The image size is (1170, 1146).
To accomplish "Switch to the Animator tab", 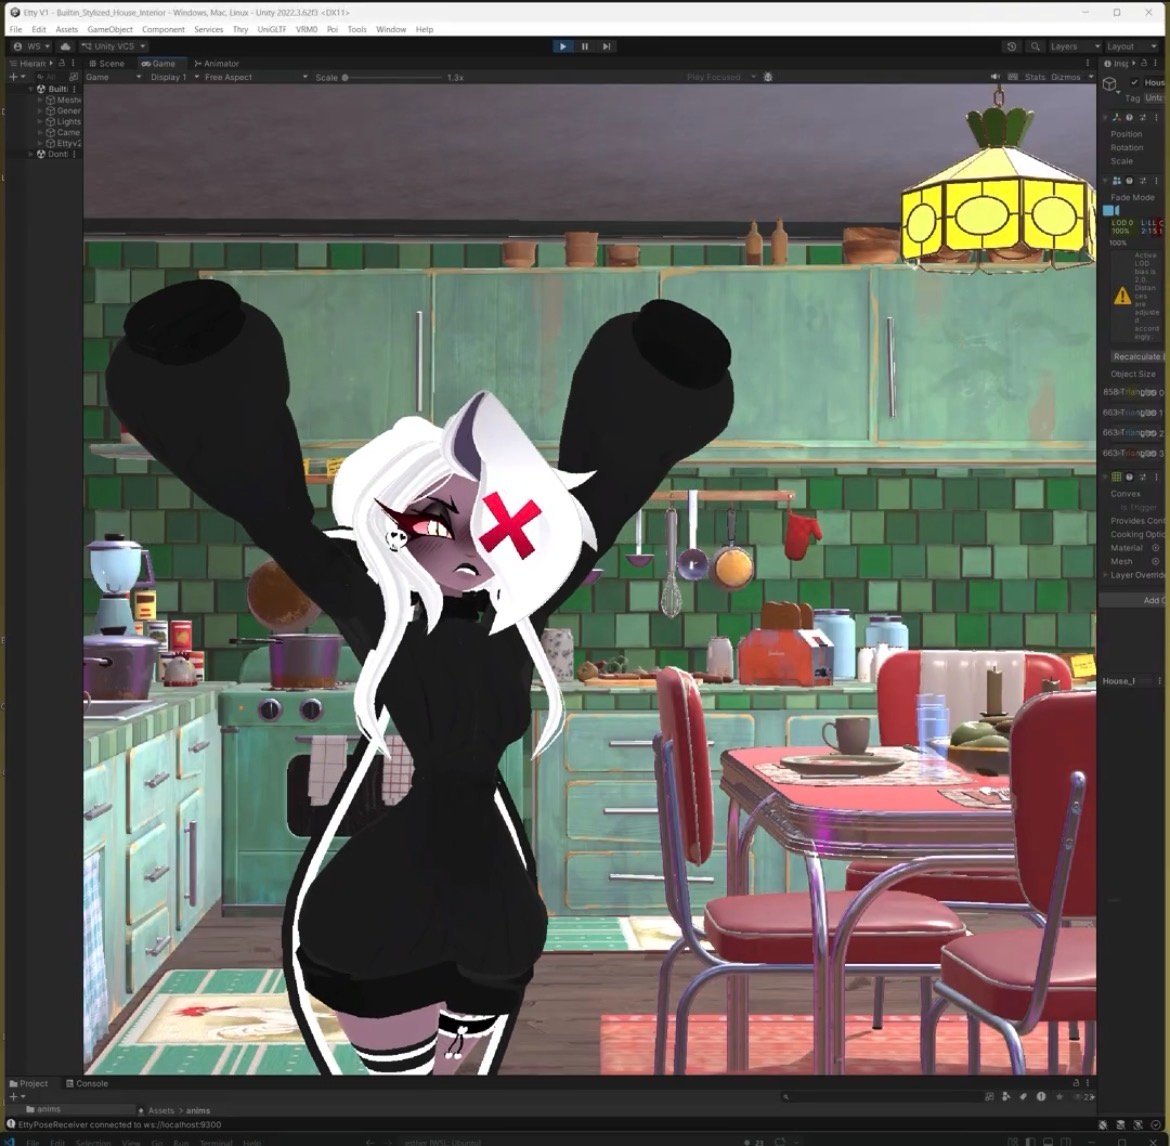I will [x=218, y=63].
